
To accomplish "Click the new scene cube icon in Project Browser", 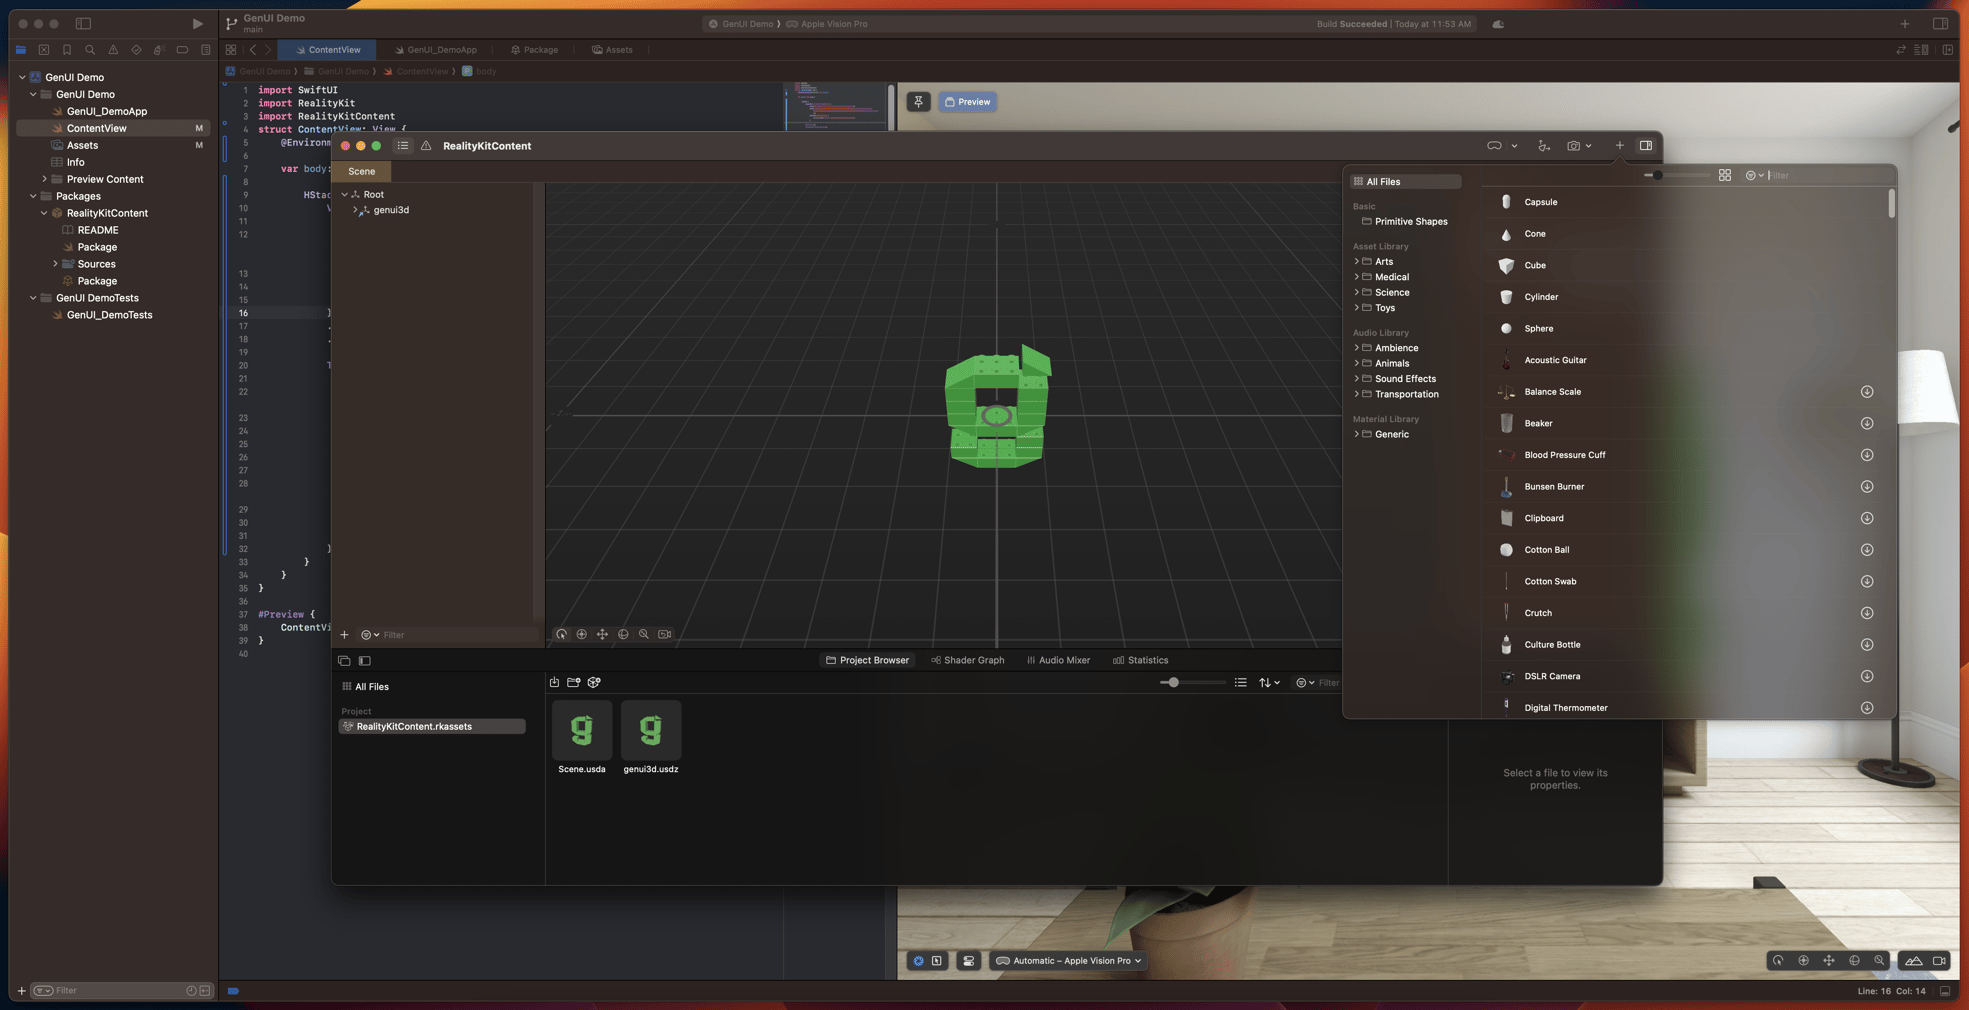I will pyautogui.click(x=594, y=683).
